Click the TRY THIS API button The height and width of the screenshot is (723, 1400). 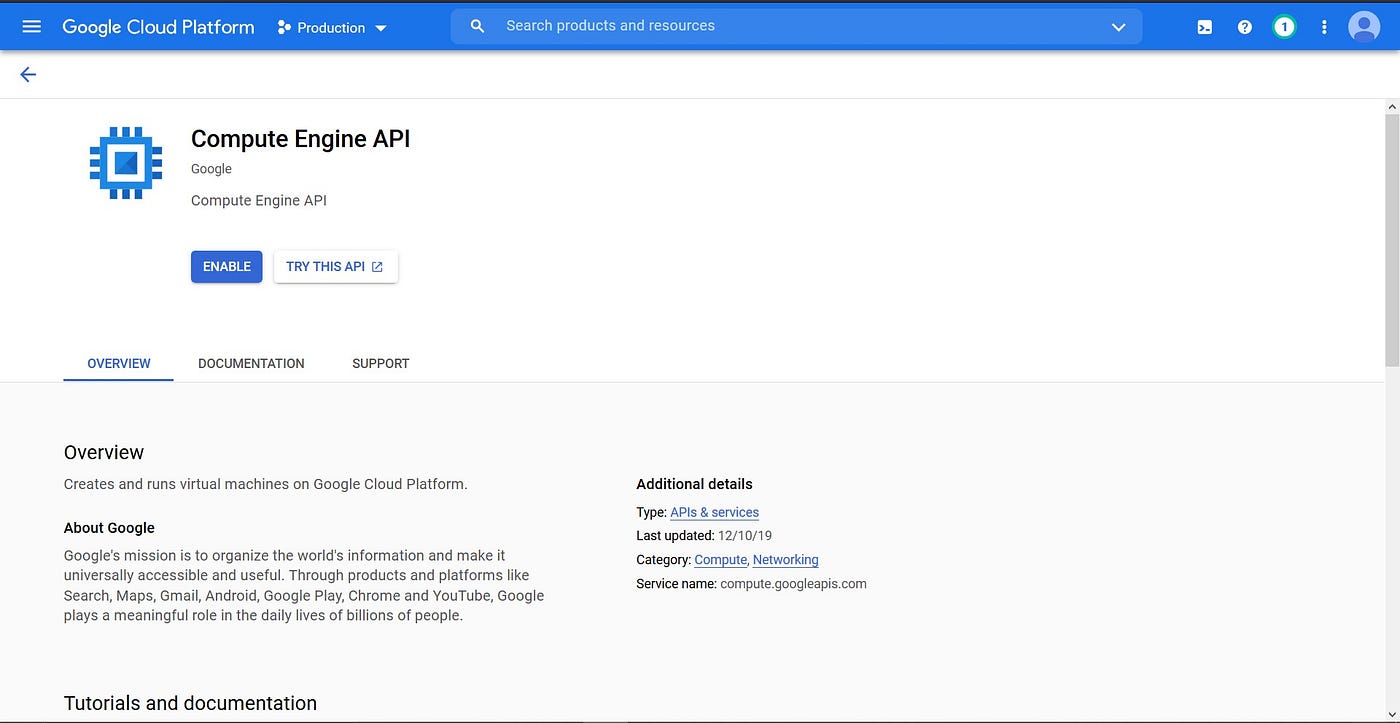click(335, 267)
